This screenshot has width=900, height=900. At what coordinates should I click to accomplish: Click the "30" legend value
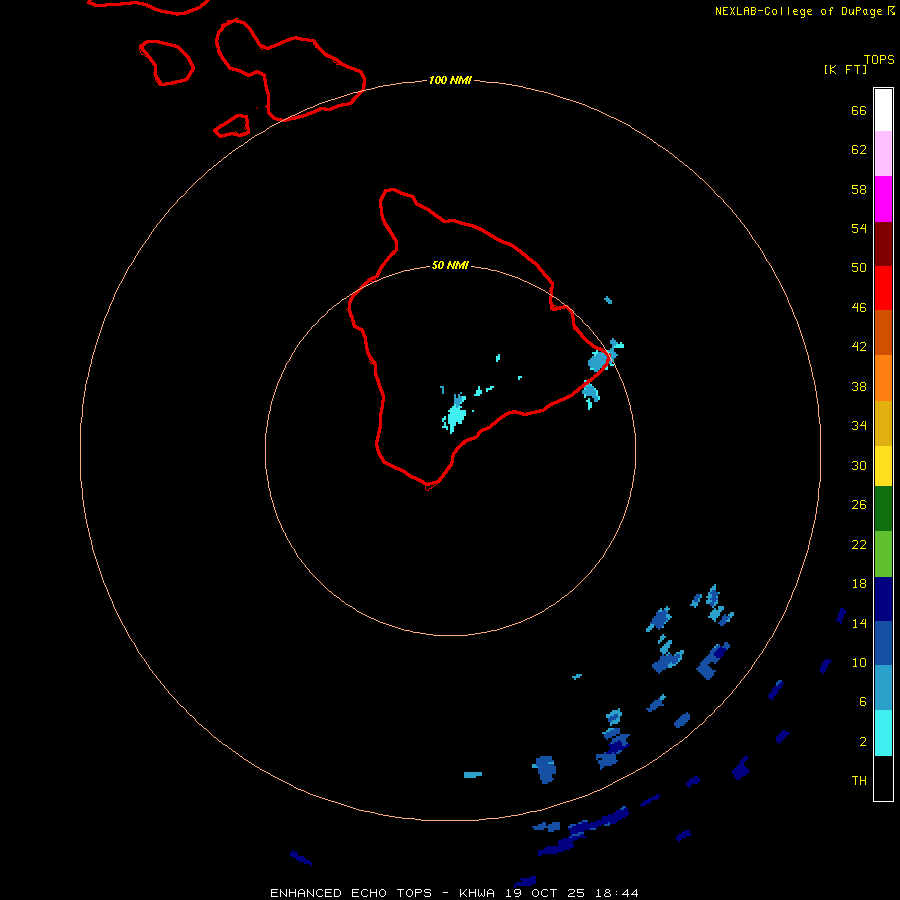pos(859,465)
